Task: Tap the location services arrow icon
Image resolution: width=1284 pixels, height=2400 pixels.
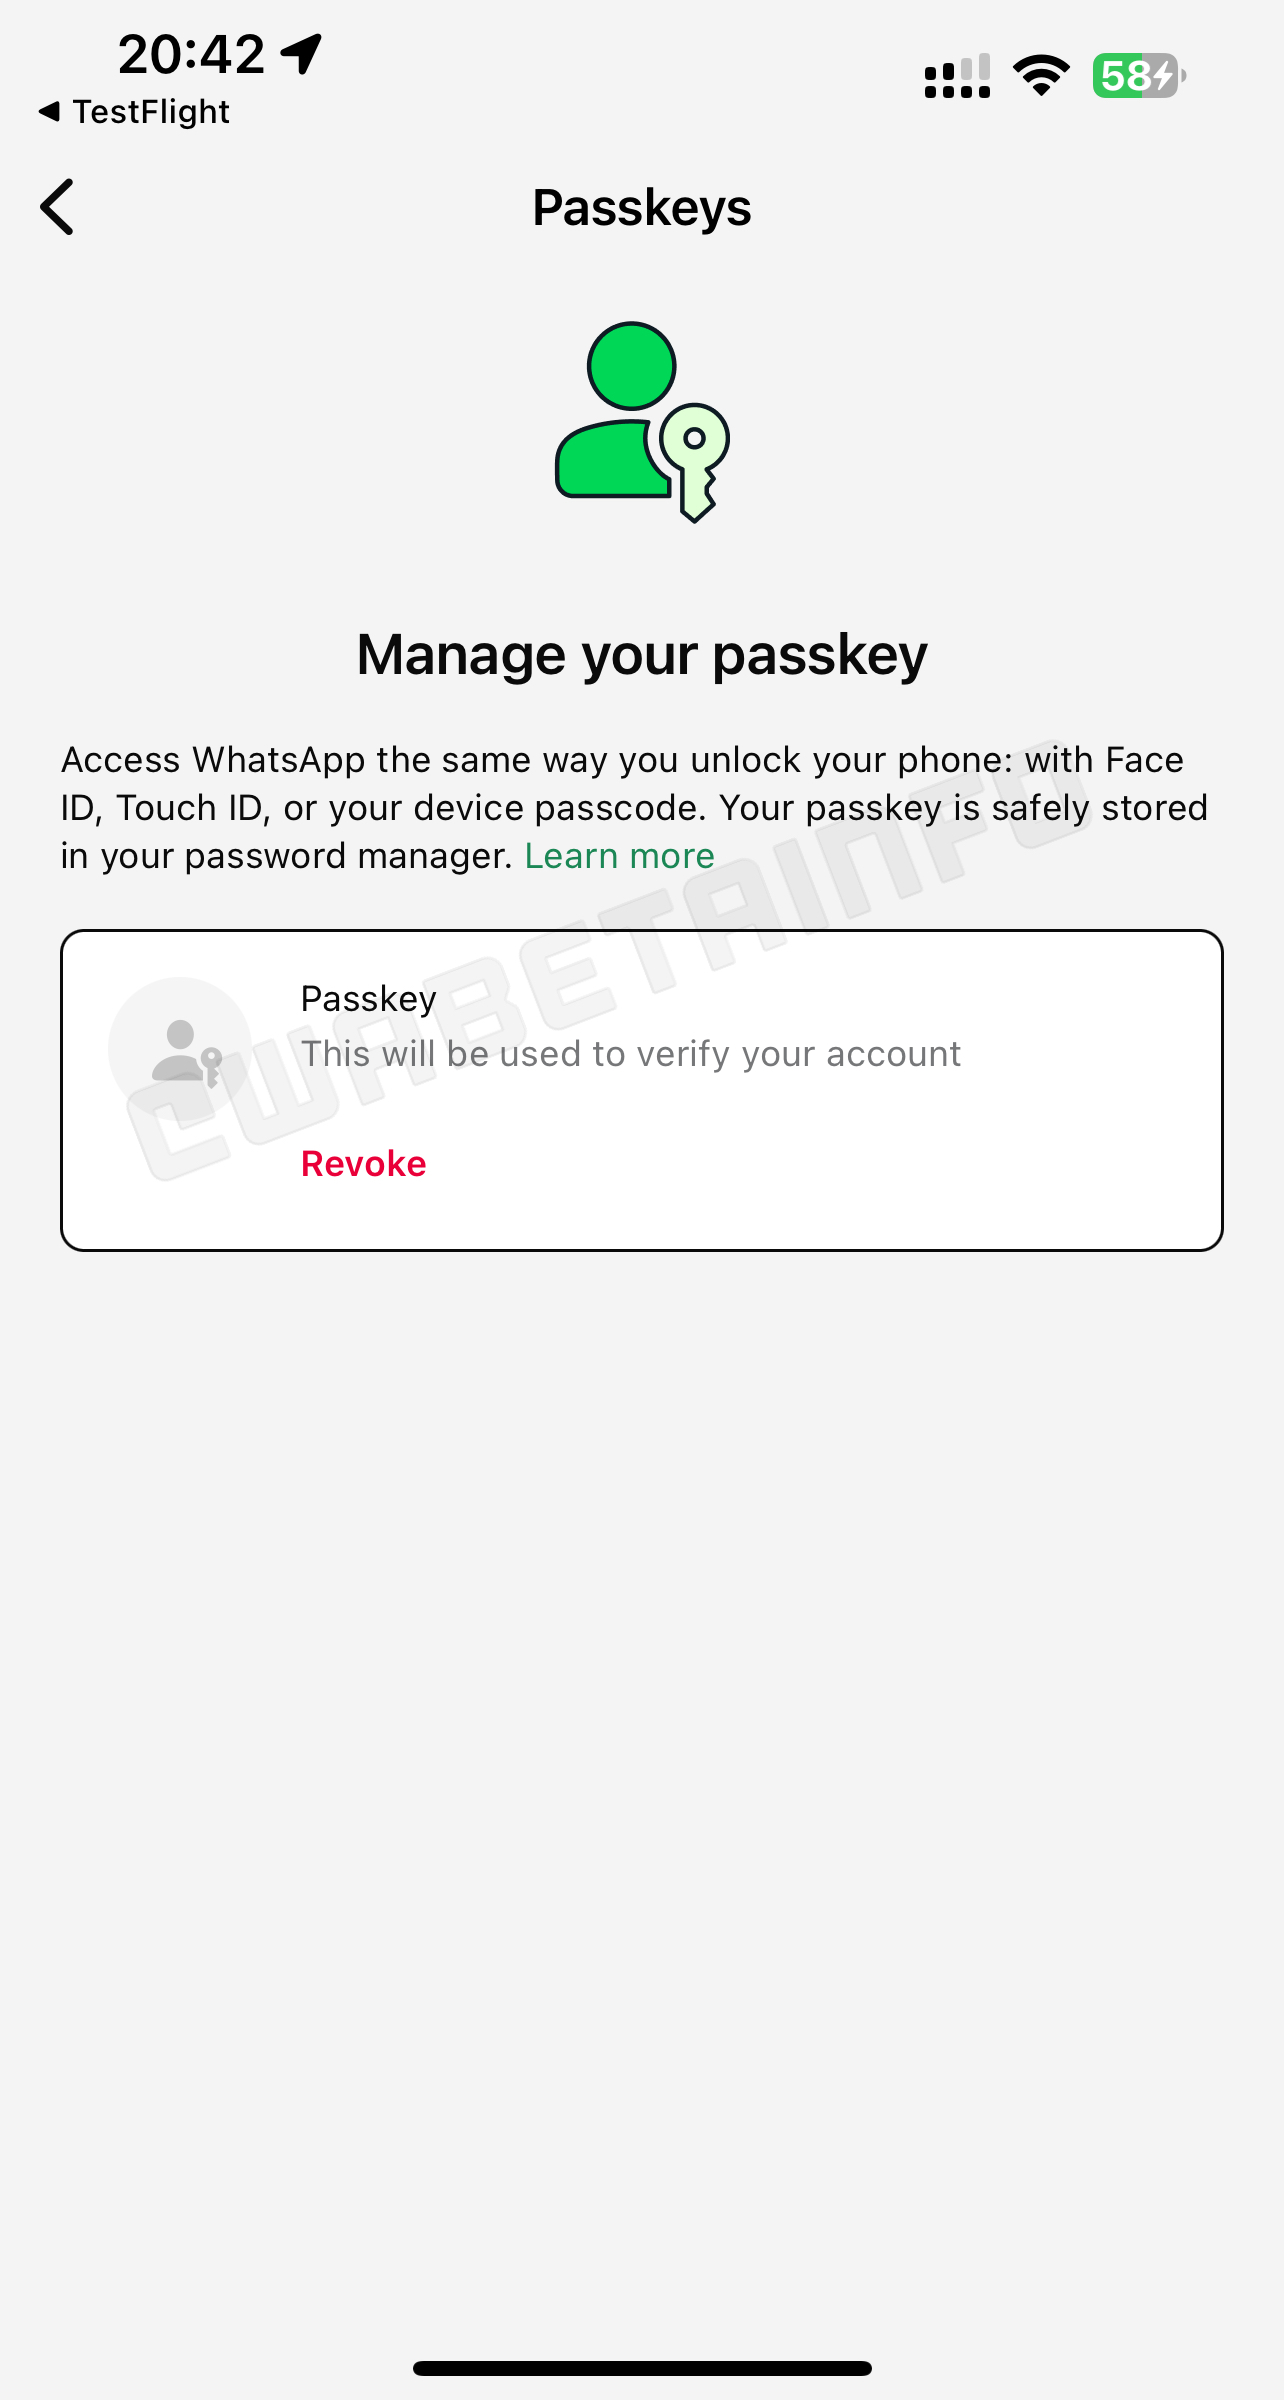Action: [301, 54]
